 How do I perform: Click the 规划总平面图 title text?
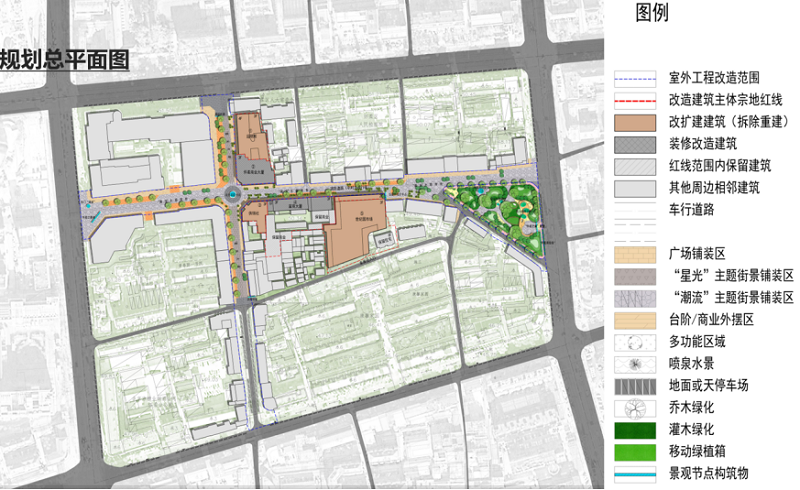pos(65,60)
